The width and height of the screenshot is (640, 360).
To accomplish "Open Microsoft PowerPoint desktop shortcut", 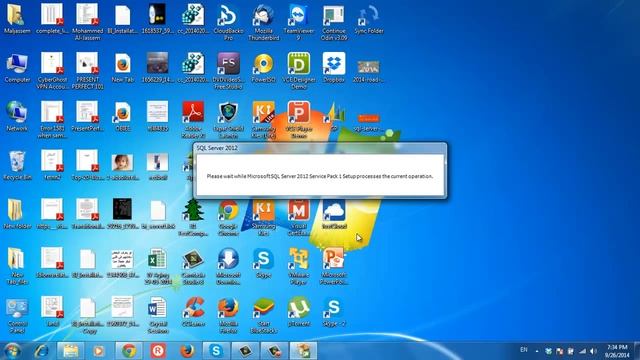I will coord(334,266).
